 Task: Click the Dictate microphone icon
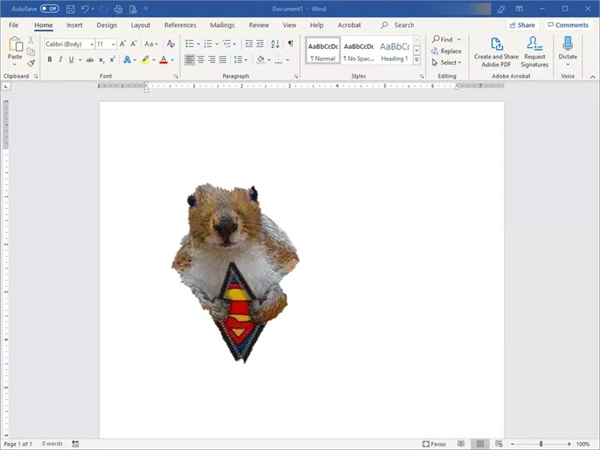pyautogui.click(x=568, y=44)
